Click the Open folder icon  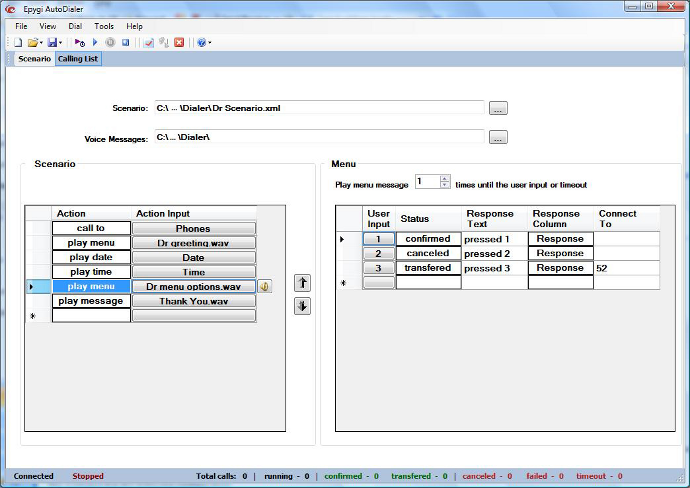[33, 43]
